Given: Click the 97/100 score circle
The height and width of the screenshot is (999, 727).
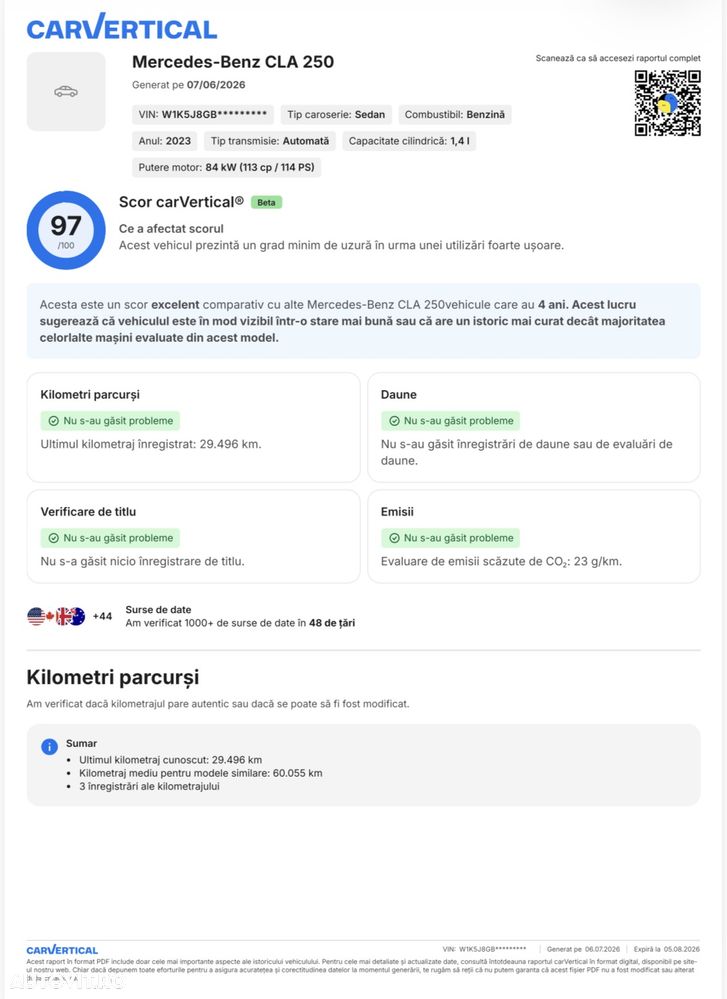Looking at the screenshot, I should pyautogui.click(x=66, y=230).
